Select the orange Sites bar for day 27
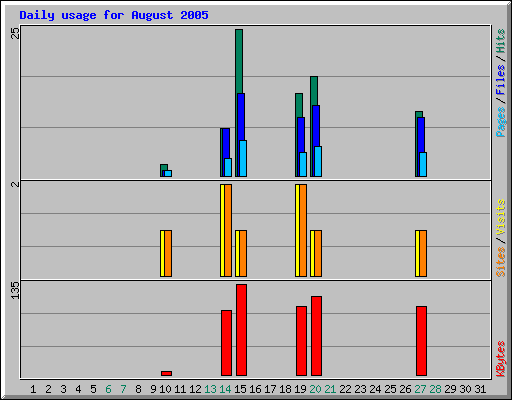The image size is (512, 400). 423,253
